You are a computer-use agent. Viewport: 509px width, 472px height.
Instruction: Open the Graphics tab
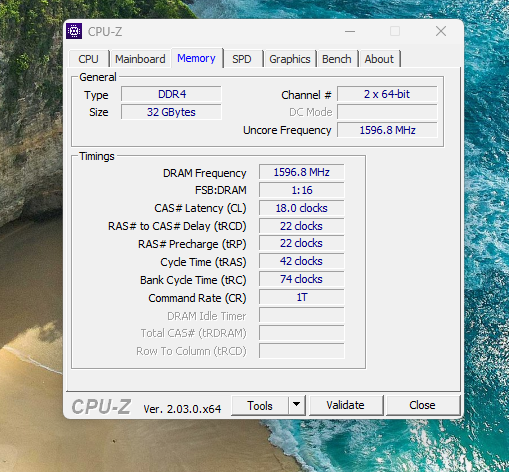(290, 59)
